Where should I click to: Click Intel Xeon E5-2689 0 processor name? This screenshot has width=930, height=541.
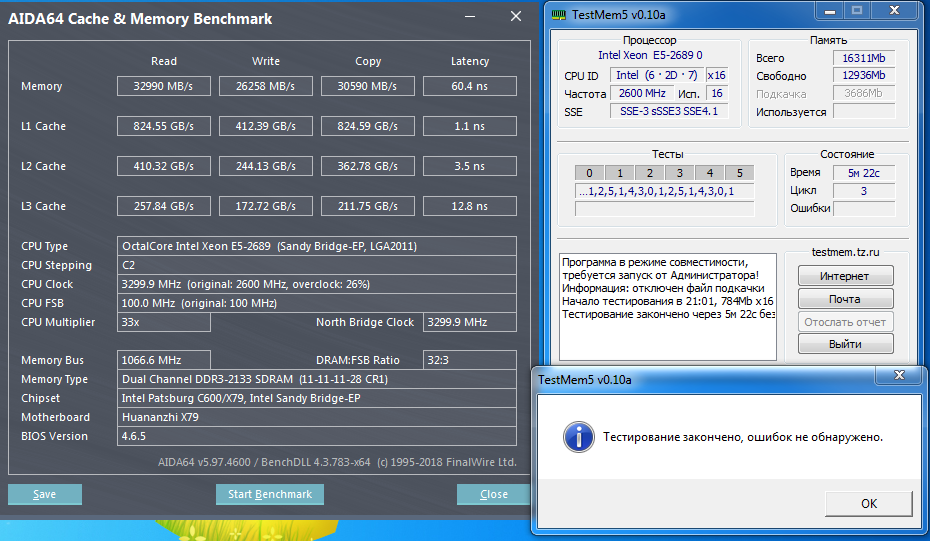click(650, 55)
